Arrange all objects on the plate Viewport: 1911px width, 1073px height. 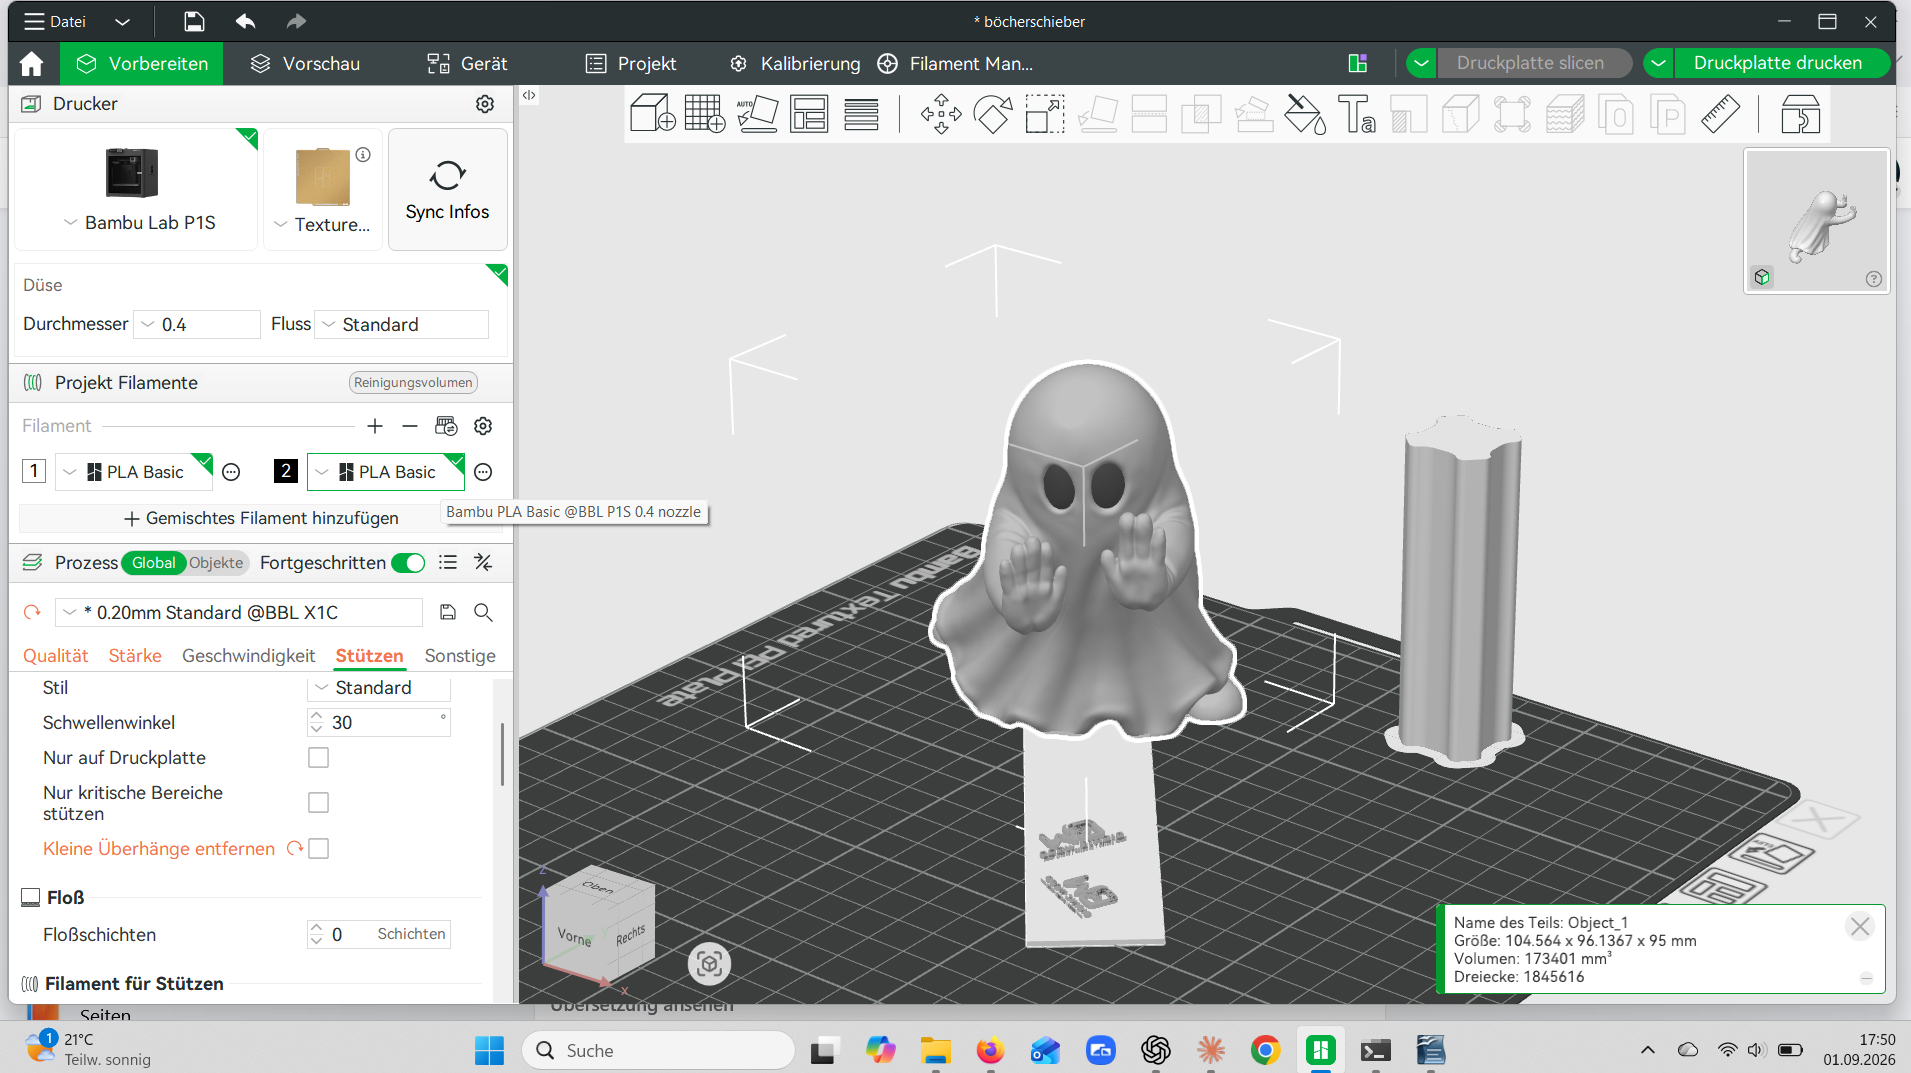point(809,114)
